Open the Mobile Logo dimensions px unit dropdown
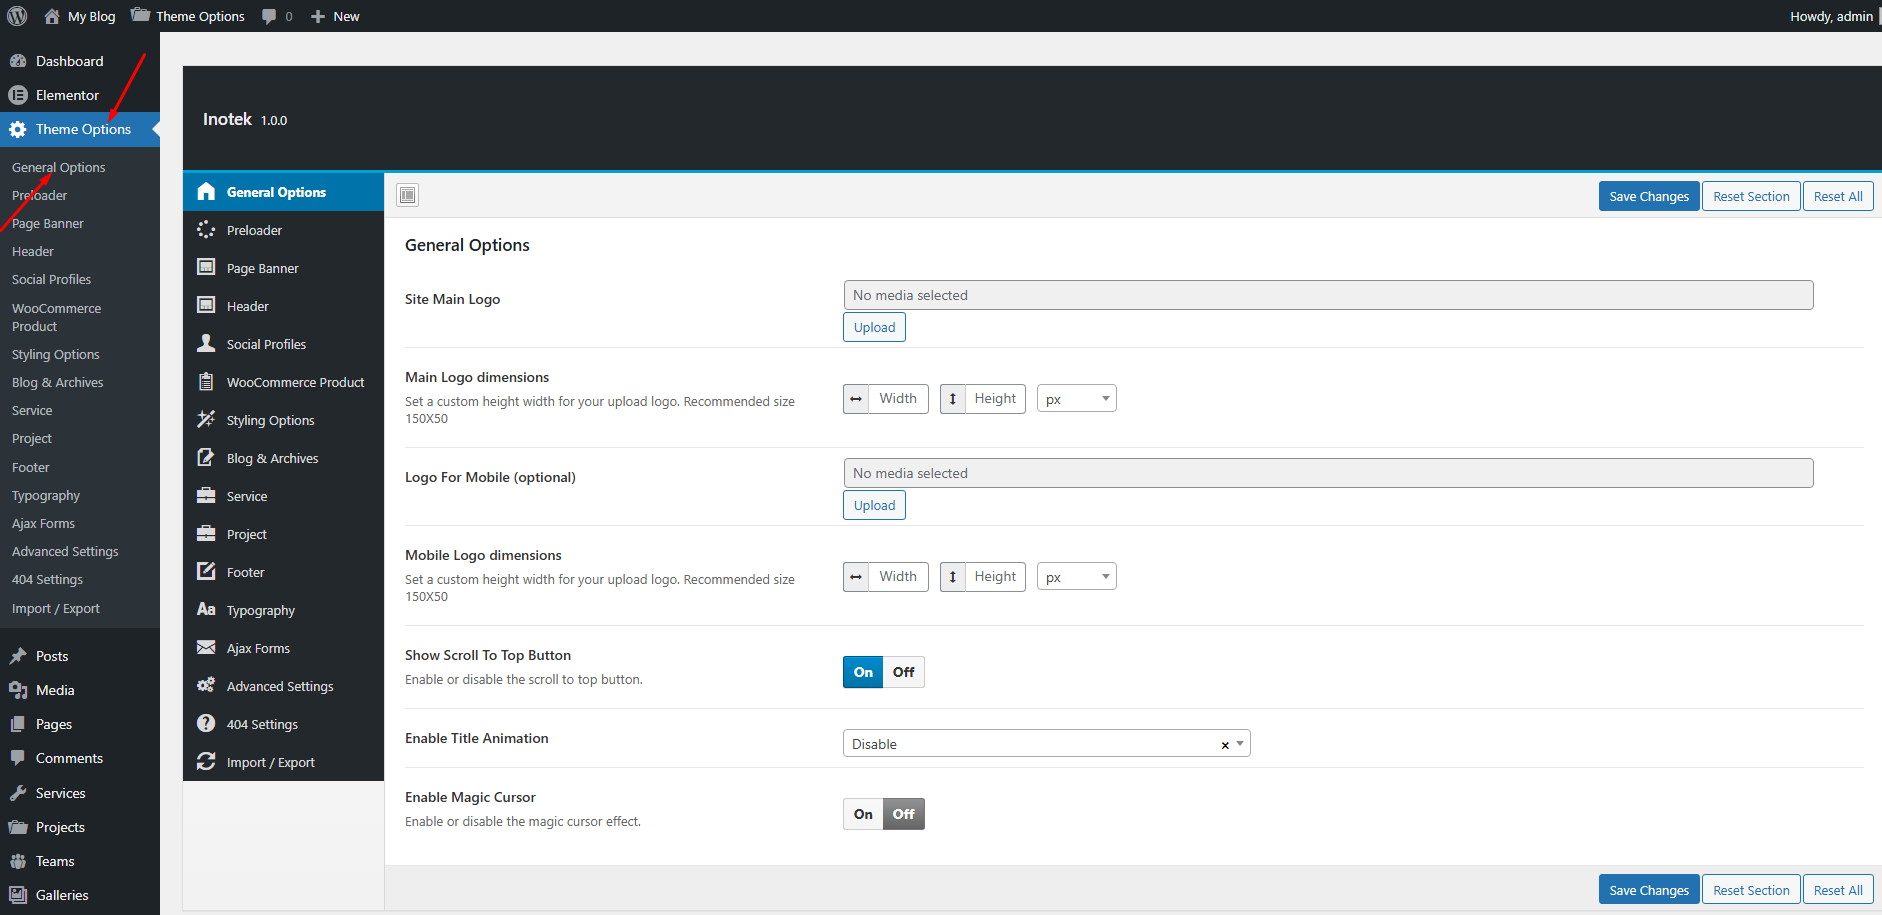Image resolution: width=1882 pixels, height=915 pixels. (x=1077, y=577)
